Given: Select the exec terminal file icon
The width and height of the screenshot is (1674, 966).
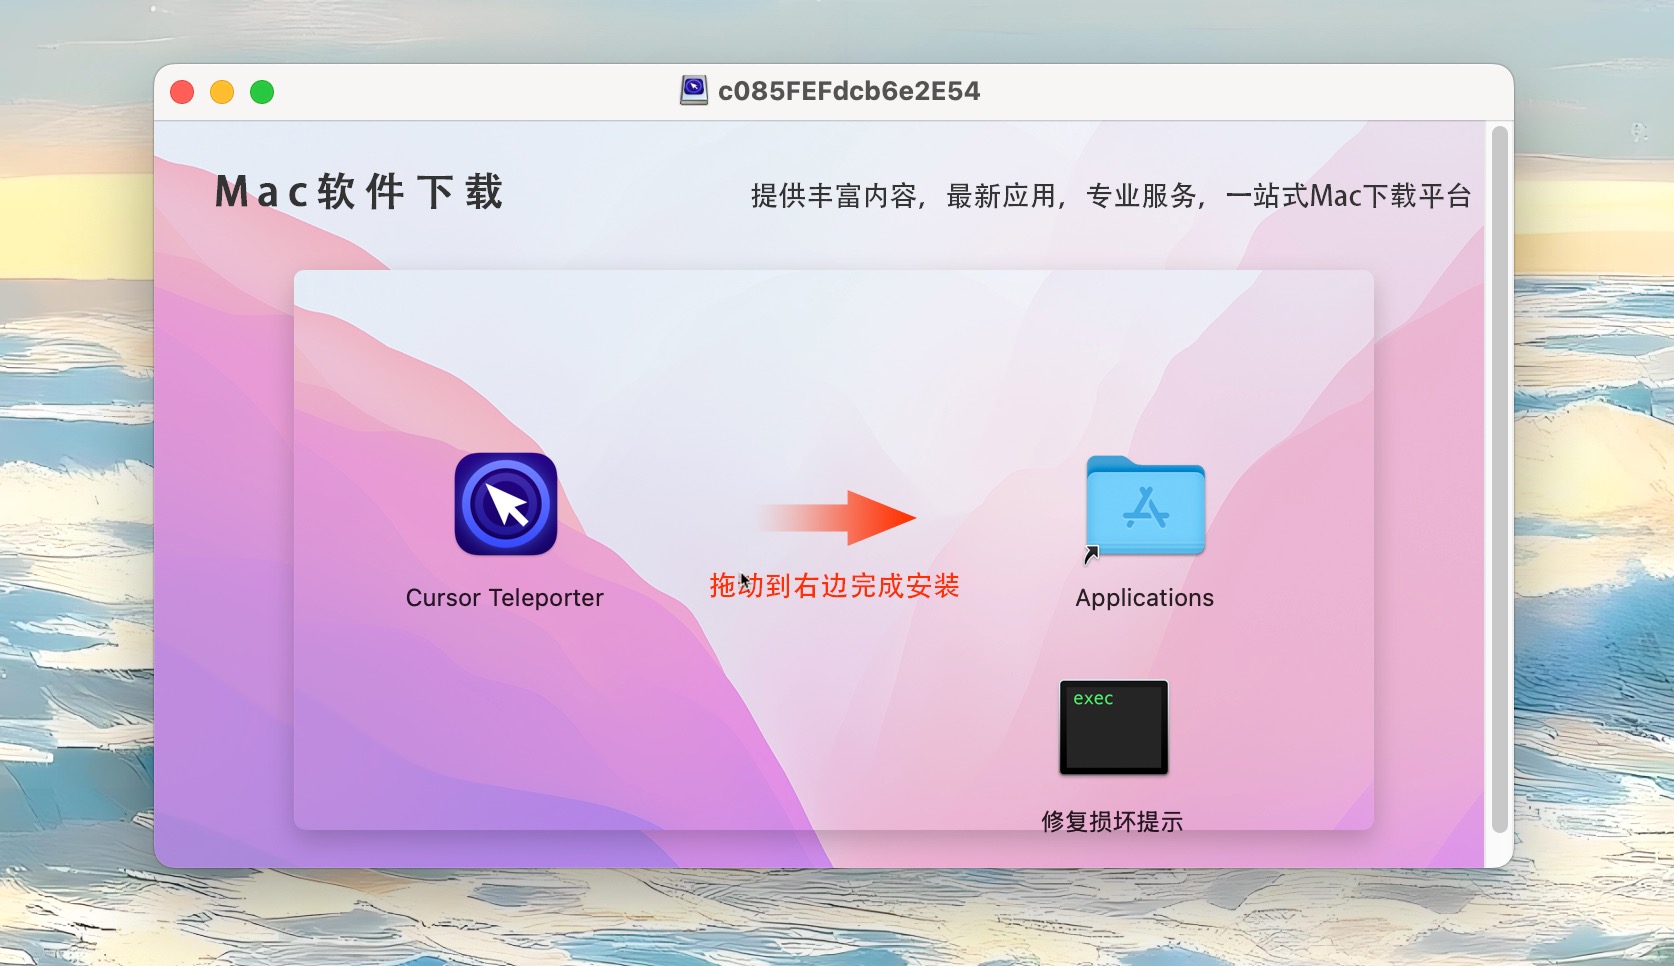Looking at the screenshot, I should [1114, 728].
